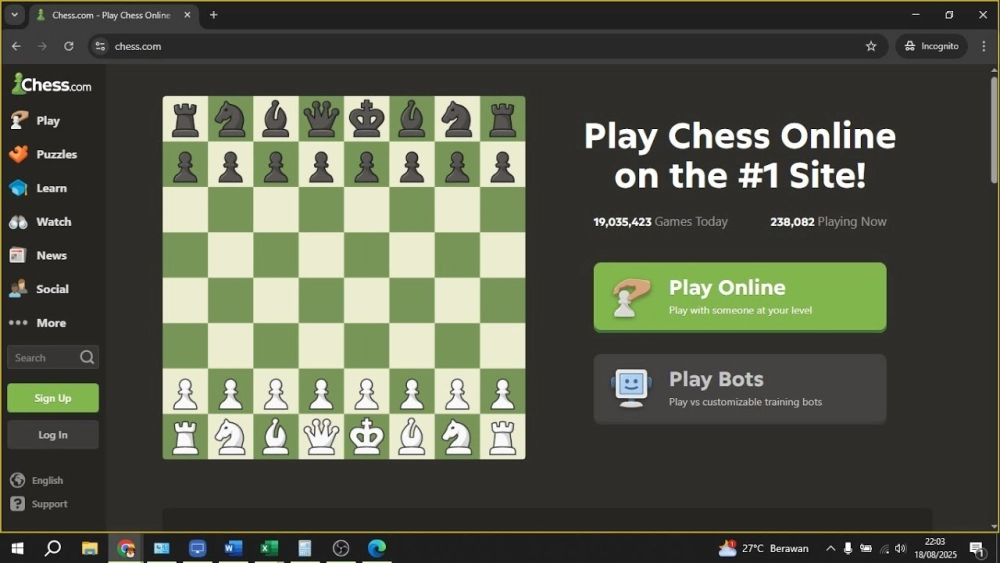1000x563 pixels.
Task: Open the Puzzles section
Action: pos(55,154)
